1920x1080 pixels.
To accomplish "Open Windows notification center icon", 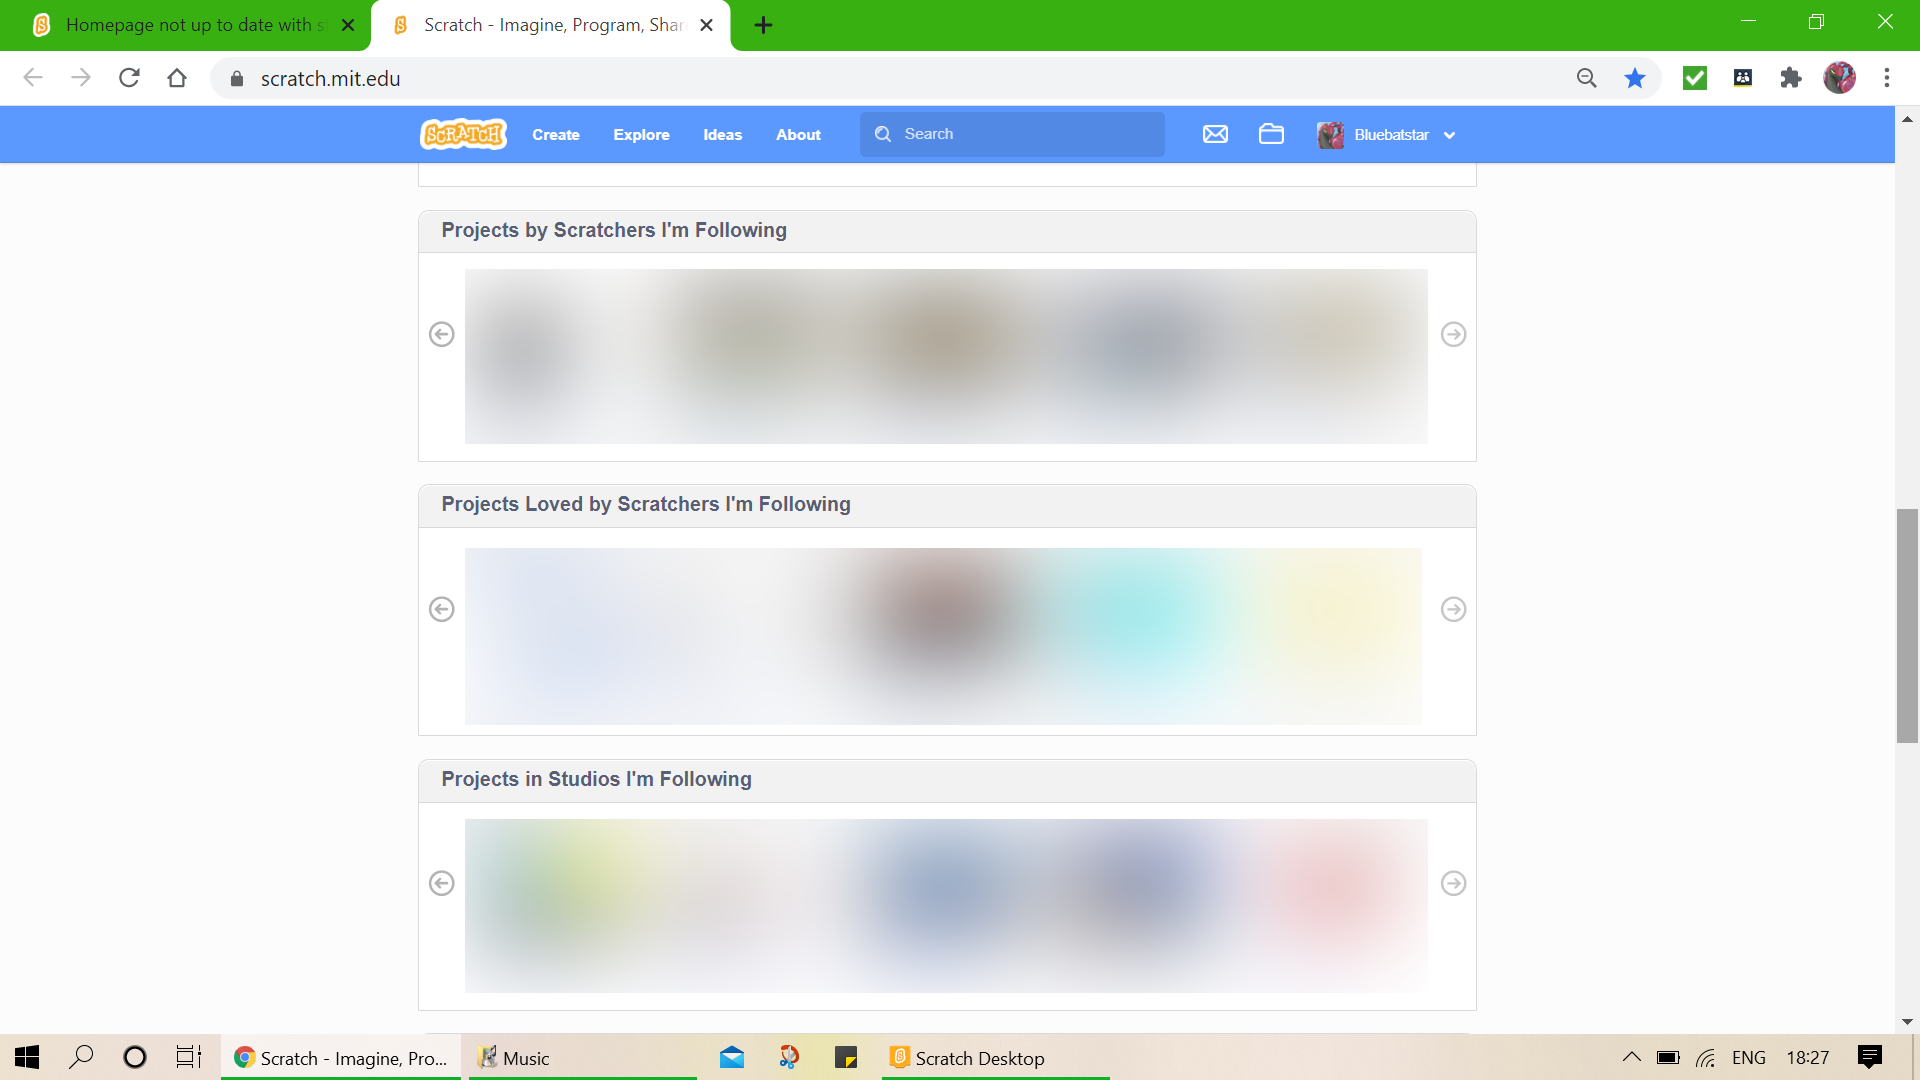I will (1869, 1057).
